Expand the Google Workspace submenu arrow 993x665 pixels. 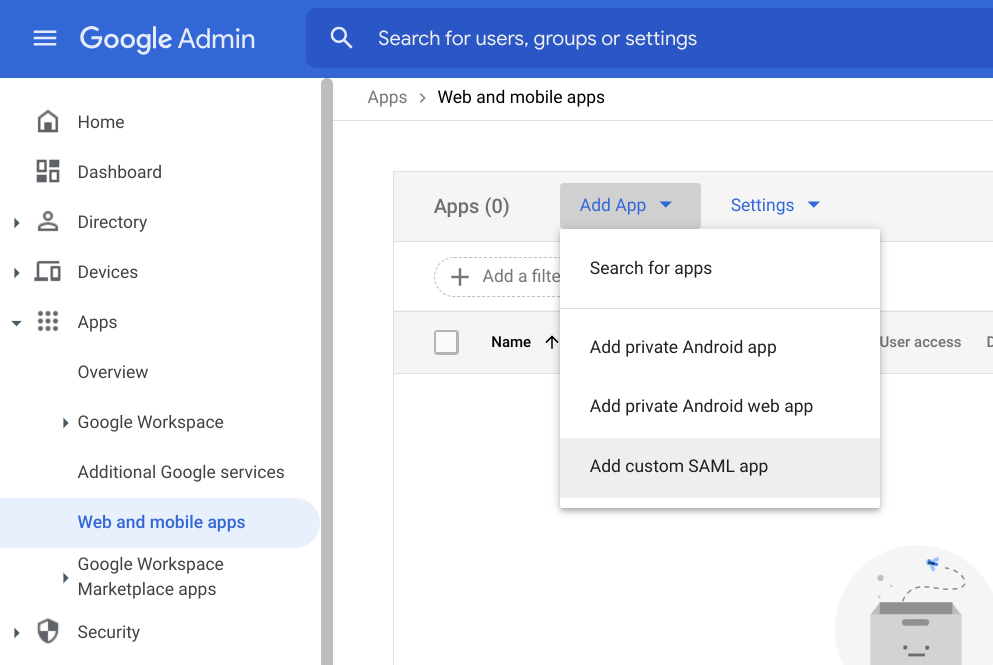coord(65,422)
